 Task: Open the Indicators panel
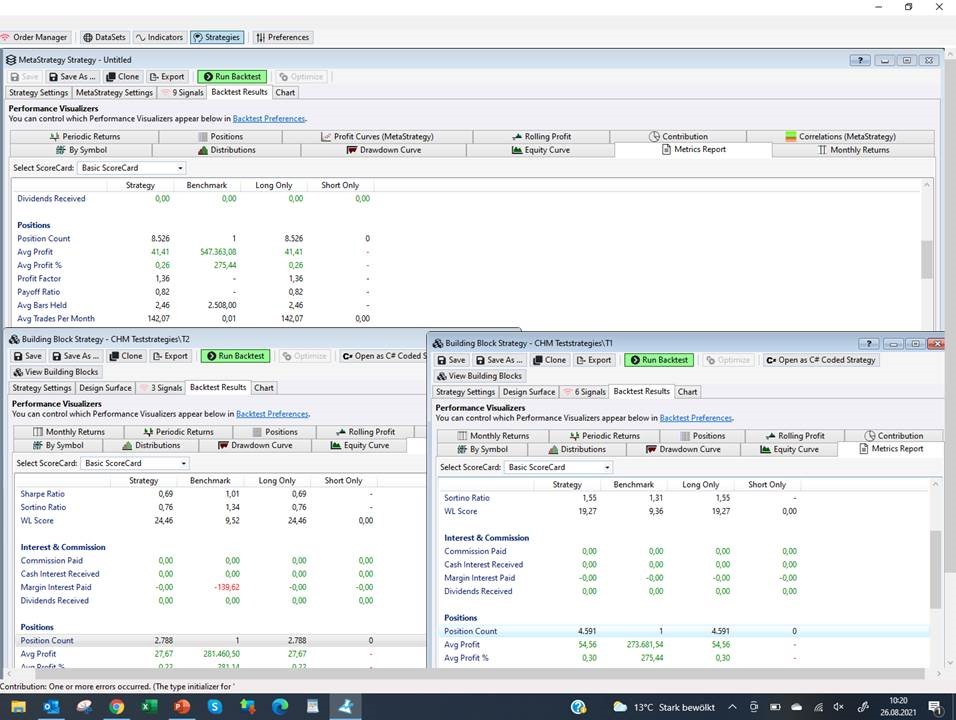click(x=159, y=37)
